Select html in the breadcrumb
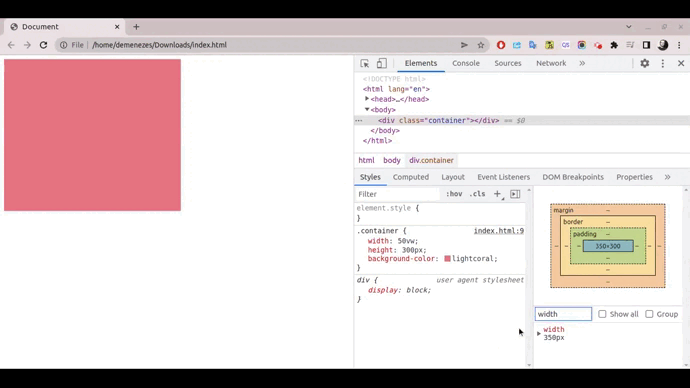The height and width of the screenshot is (388, 690). click(366, 160)
